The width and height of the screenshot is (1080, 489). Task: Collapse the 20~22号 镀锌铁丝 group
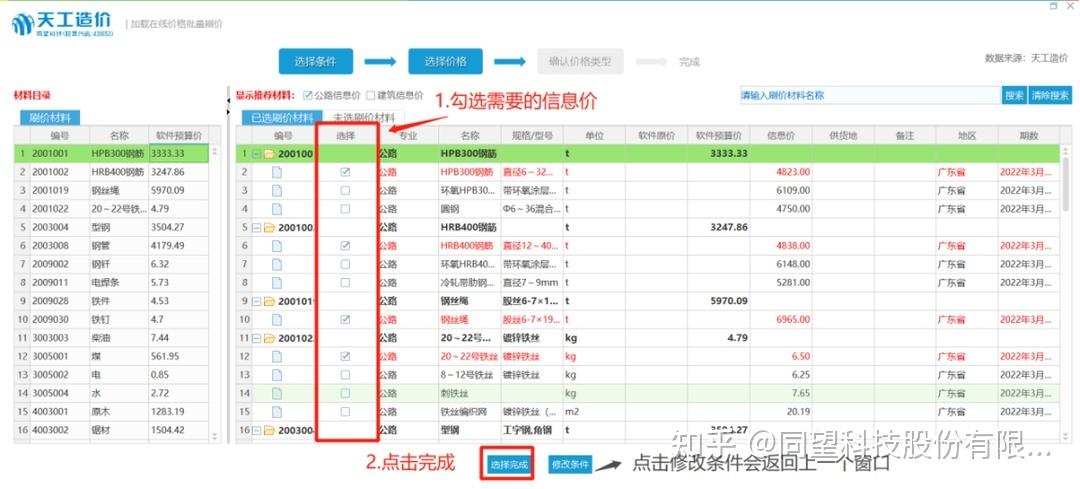[257, 338]
